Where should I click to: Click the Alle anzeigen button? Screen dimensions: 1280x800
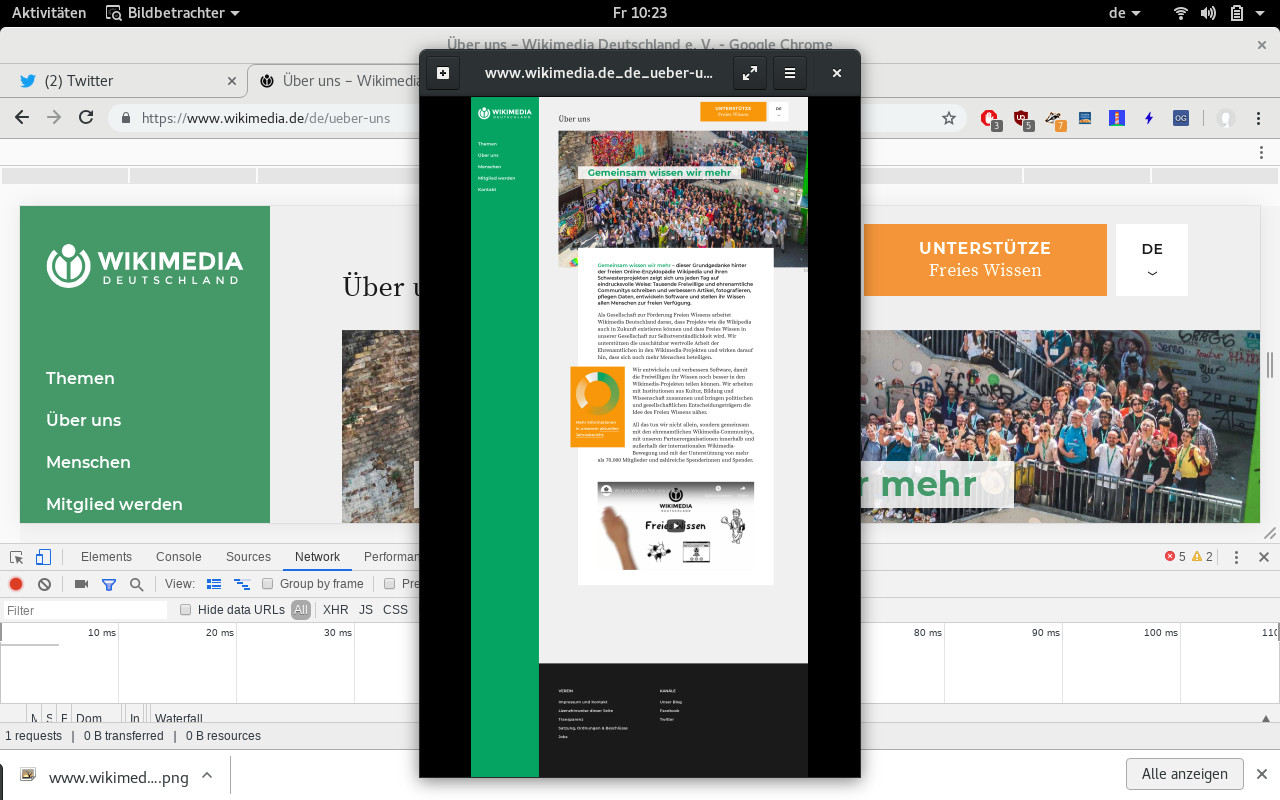tap(1184, 774)
